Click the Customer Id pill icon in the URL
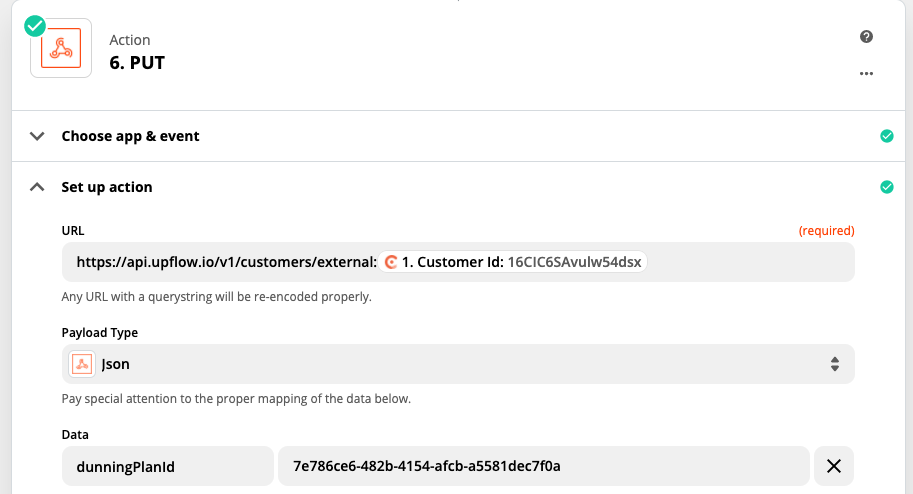Viewport: 913px width, 494px height. click(392, 262)
